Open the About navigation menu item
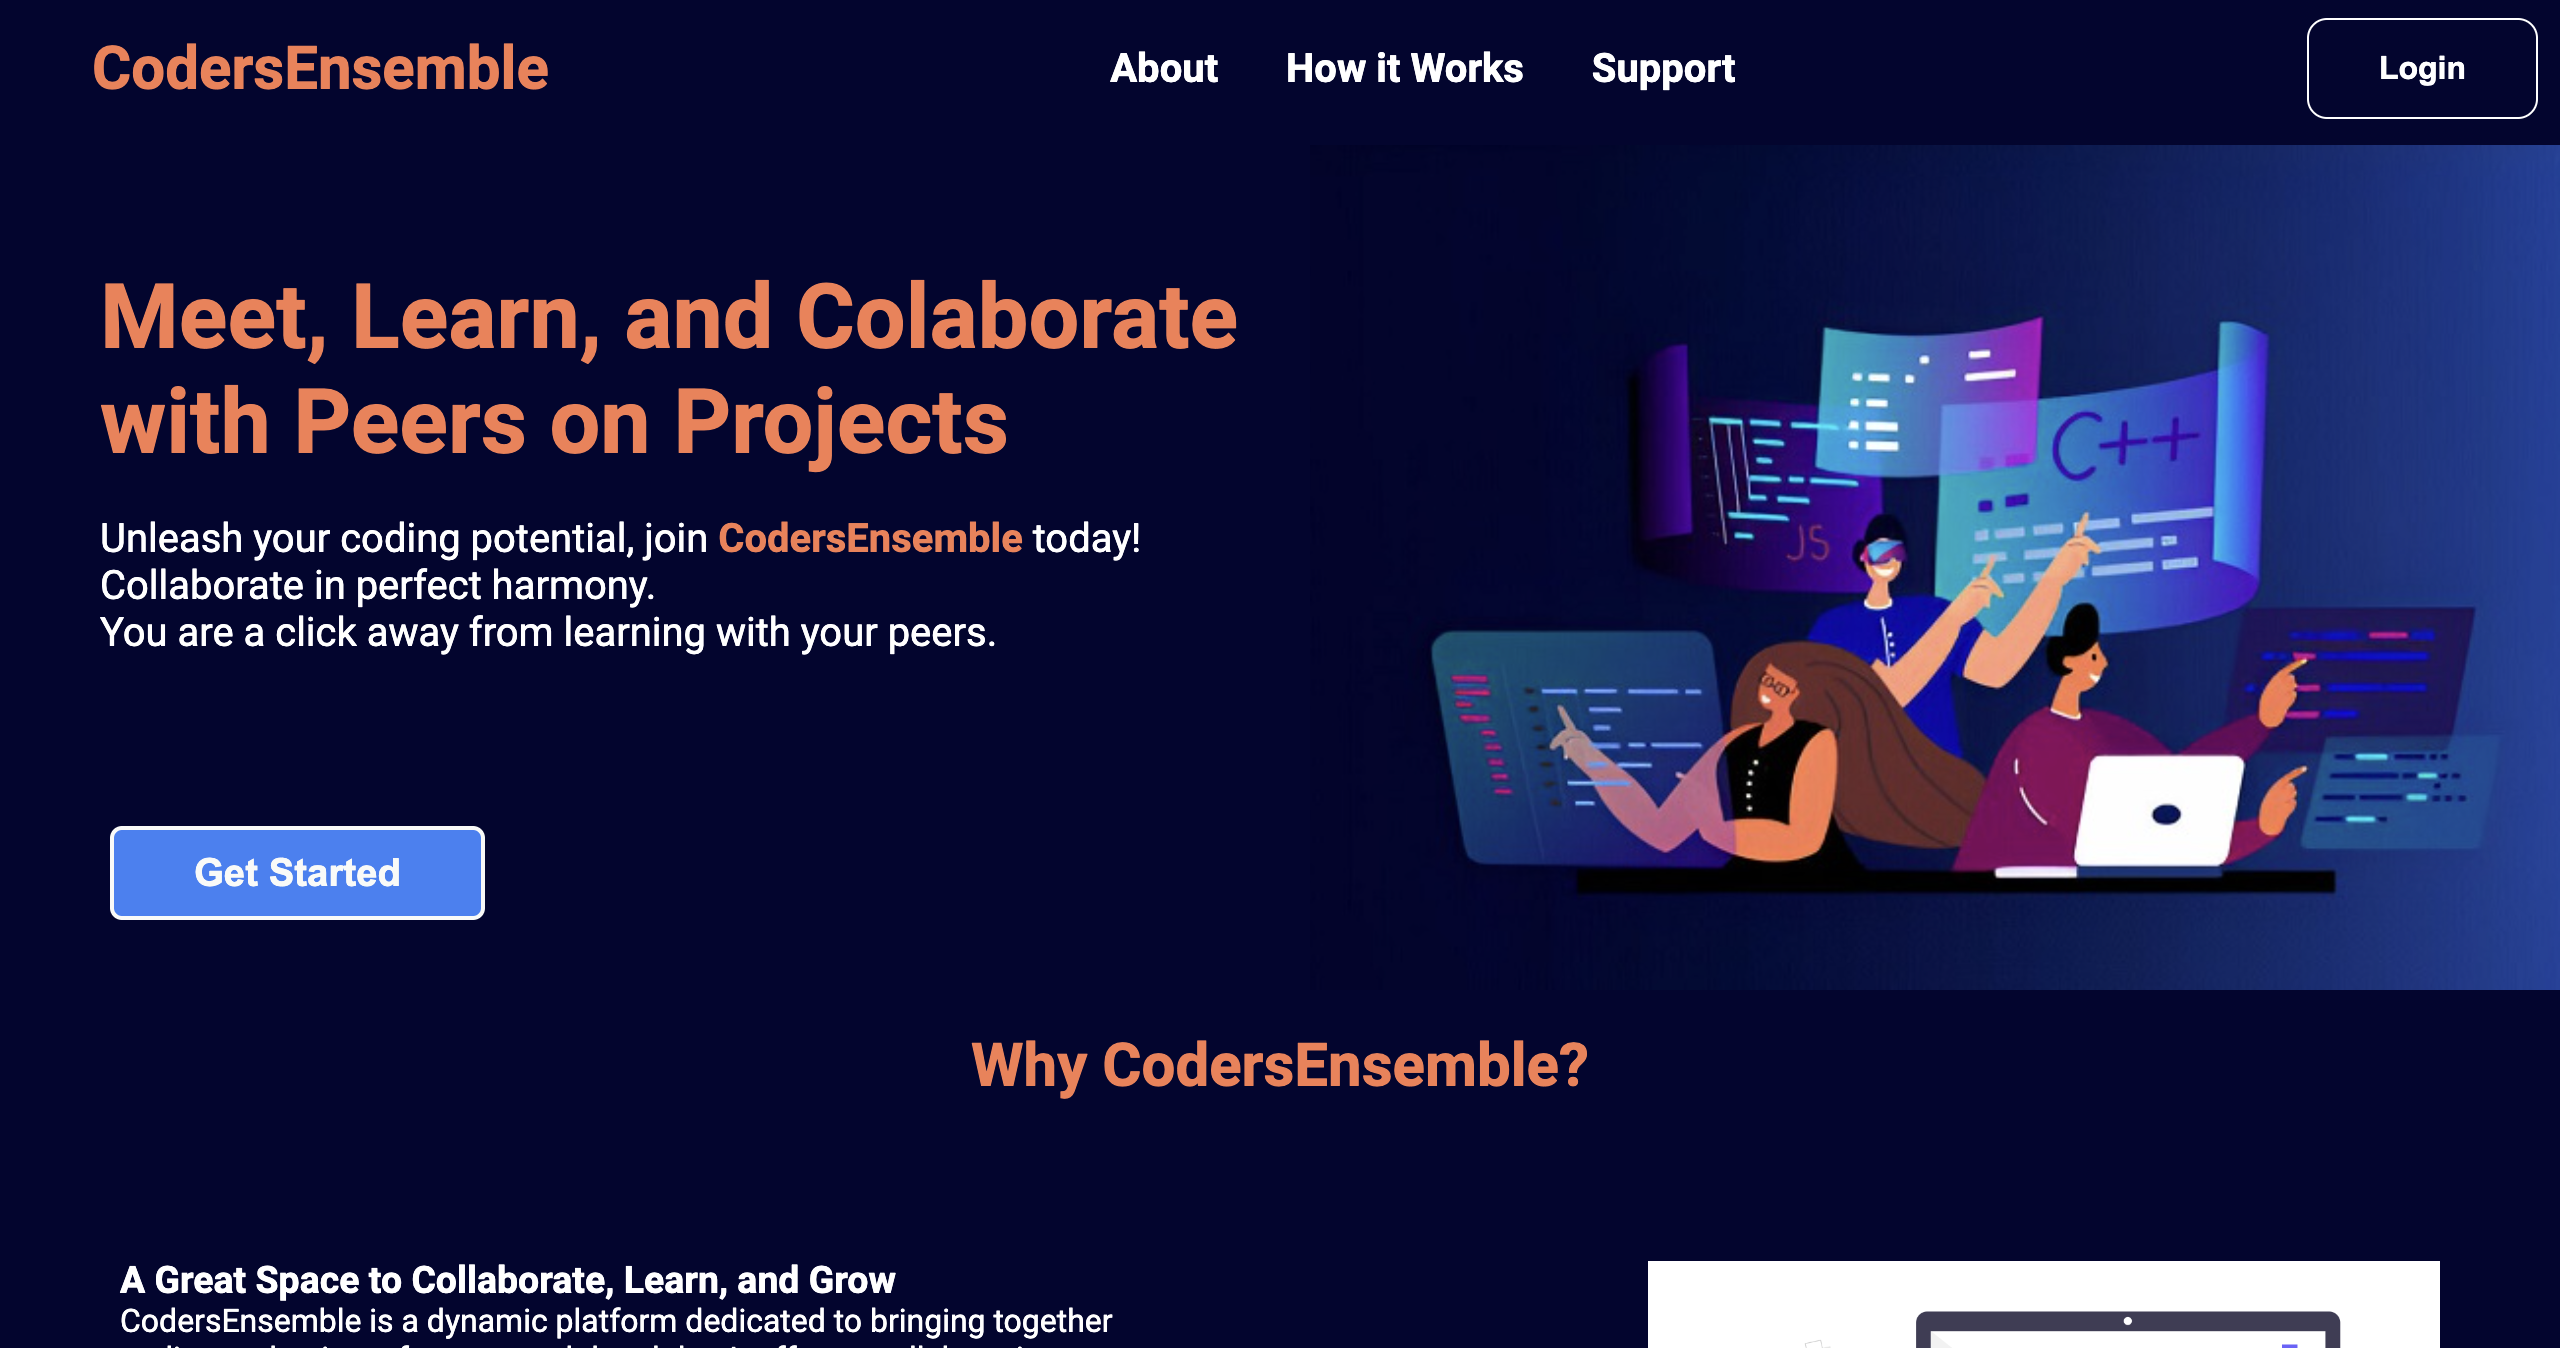This screenshot has width=2560, height=1348. (1161, 68)
